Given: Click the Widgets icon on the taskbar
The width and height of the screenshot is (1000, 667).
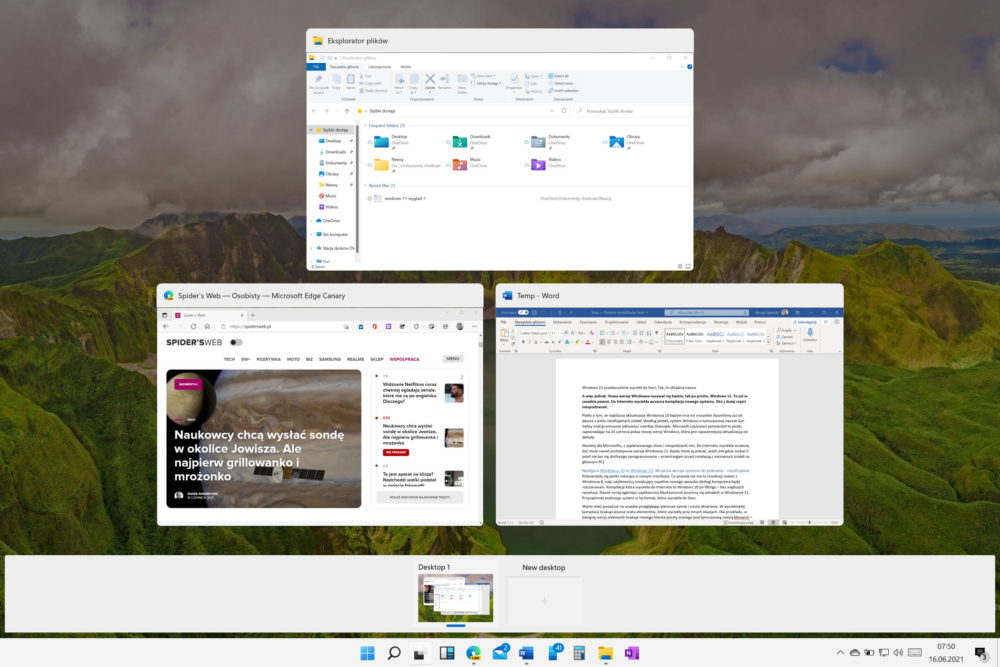Looking at the screenshot, I should click(x=447, y=653).
